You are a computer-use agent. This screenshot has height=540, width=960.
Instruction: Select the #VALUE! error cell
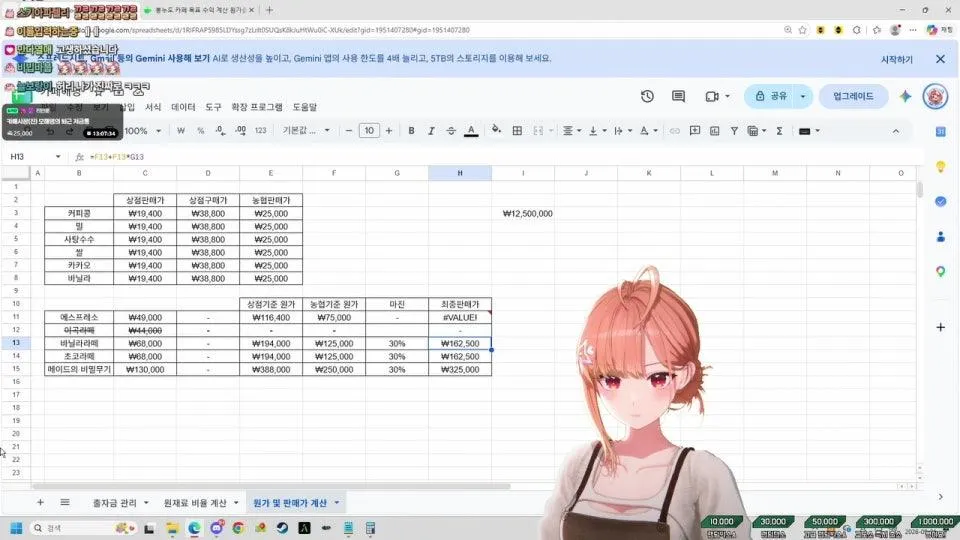tap(460, 317)
